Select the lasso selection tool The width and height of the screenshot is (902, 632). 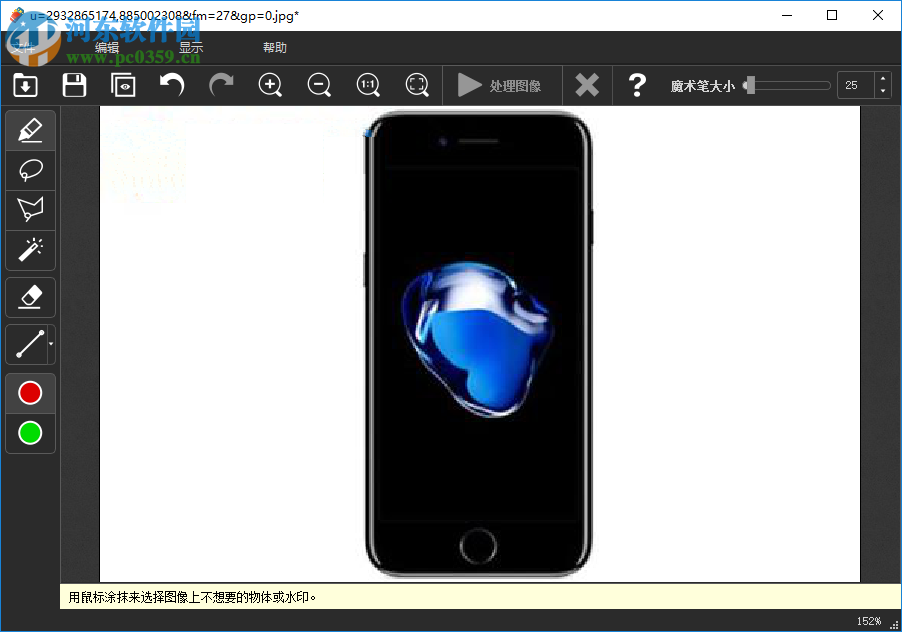pyautogui.click(x=30, y=169)
